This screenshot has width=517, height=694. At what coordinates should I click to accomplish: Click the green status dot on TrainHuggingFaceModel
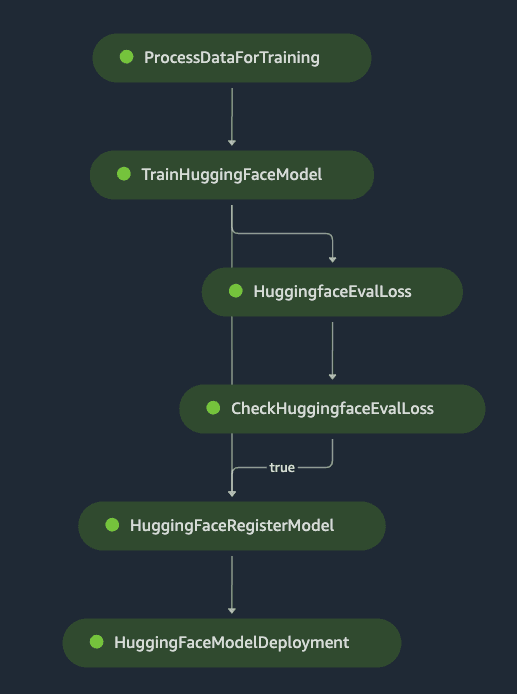click(124, 174)
